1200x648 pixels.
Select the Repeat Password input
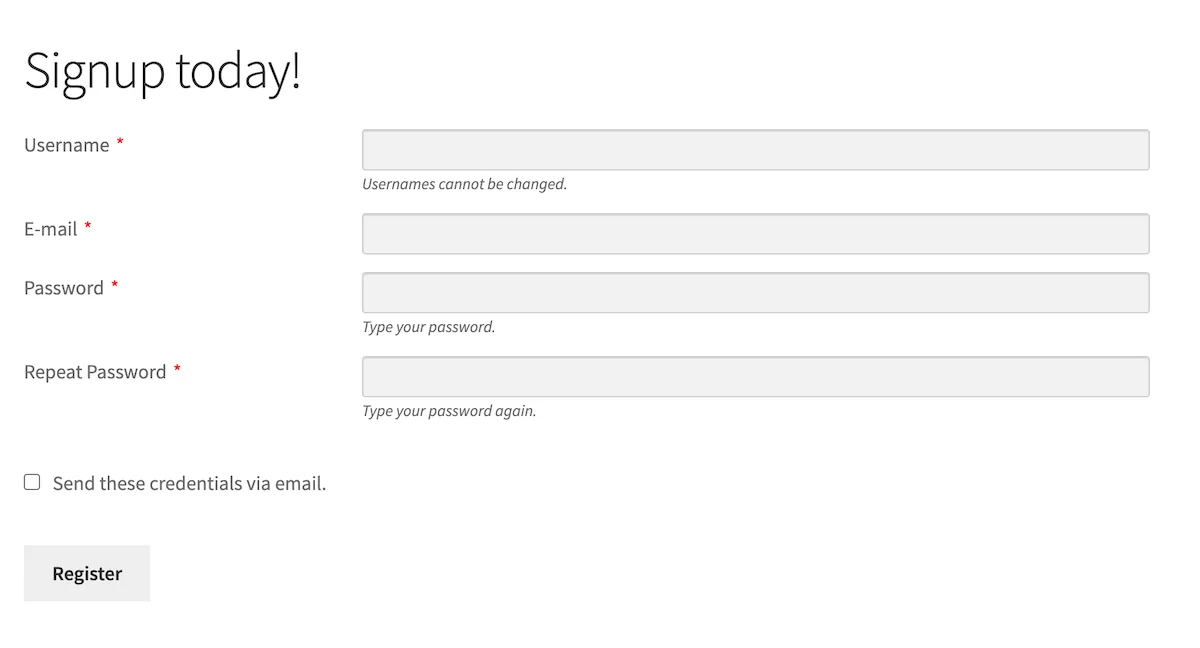click(x=755, y=377)
